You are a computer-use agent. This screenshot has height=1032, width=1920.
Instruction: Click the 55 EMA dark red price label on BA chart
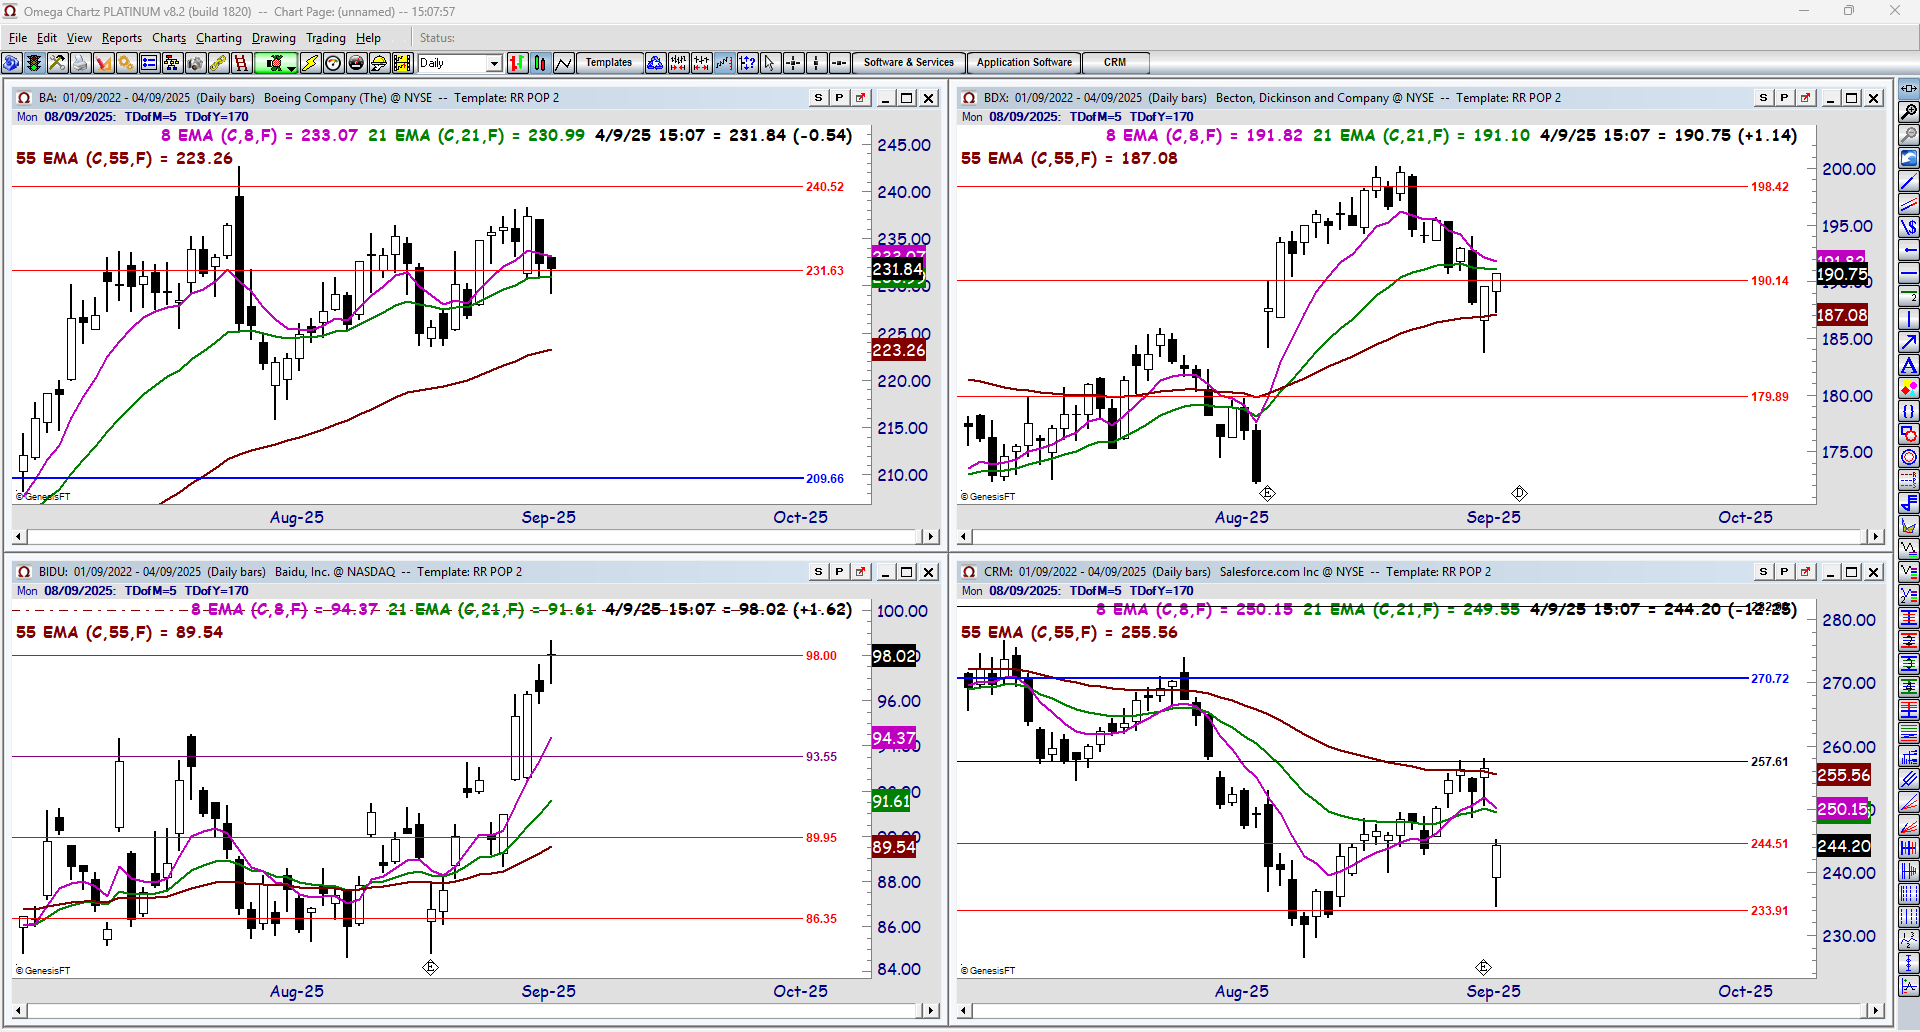[899, 350]
